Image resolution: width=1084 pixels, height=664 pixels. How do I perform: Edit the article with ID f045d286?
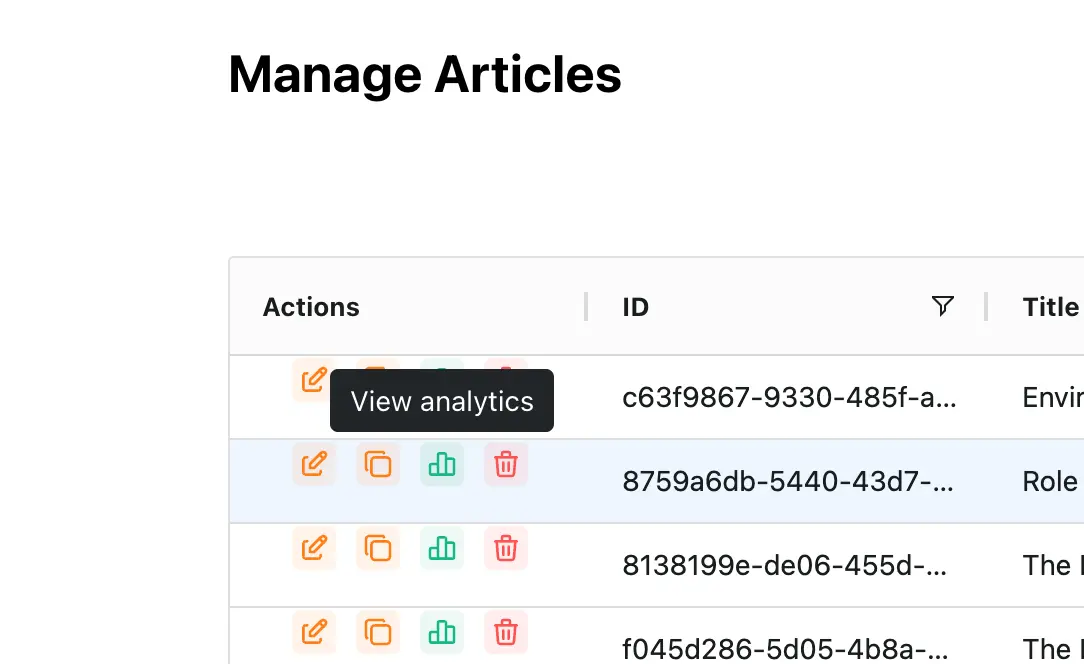coord(314,633)
